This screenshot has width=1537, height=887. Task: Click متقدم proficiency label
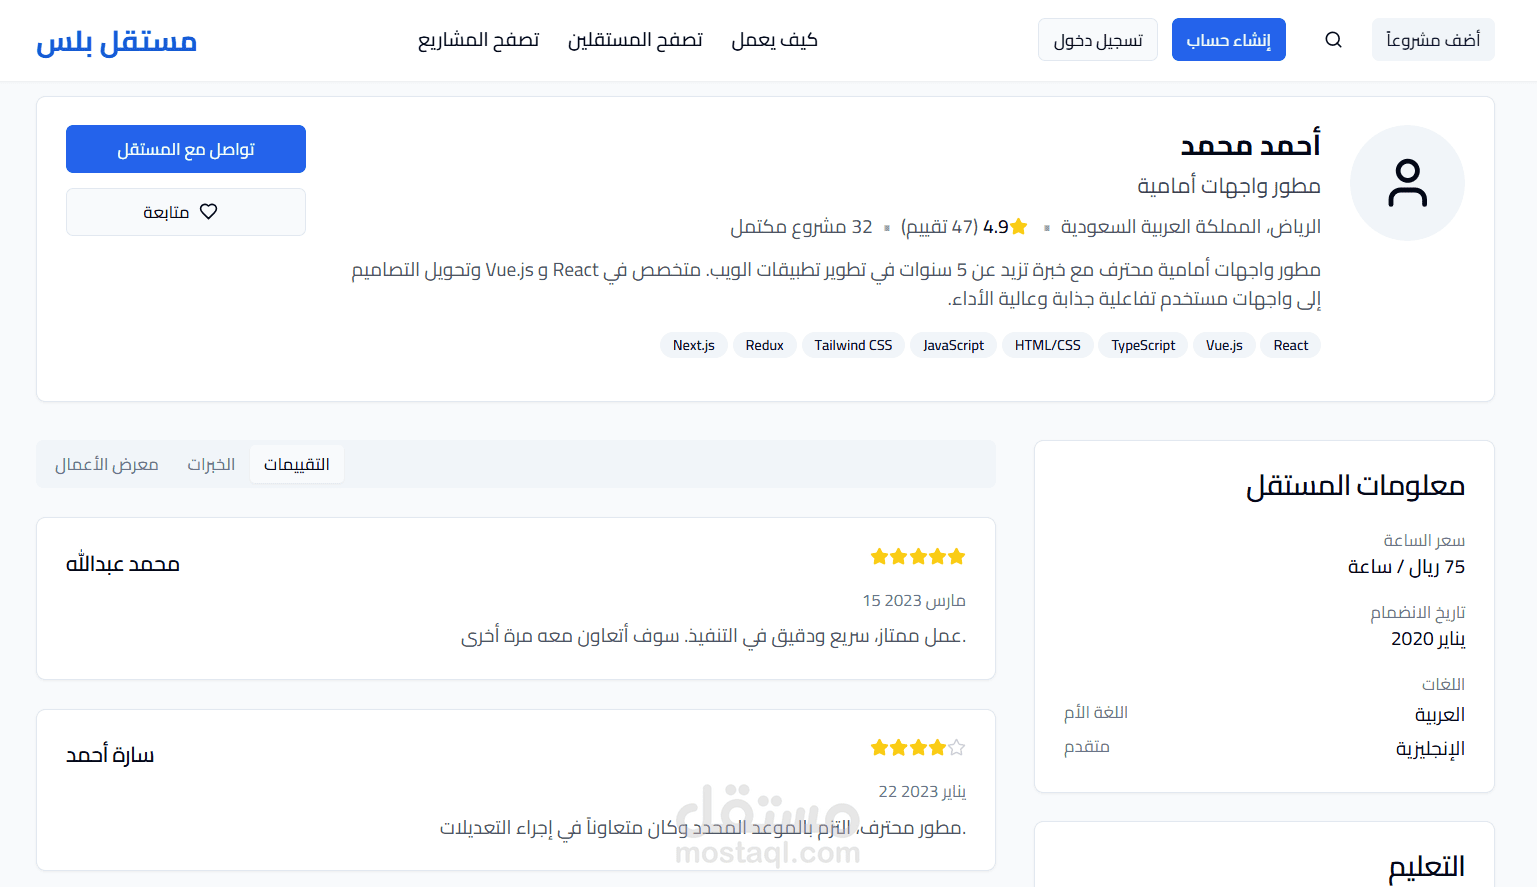pos(1087,747)
